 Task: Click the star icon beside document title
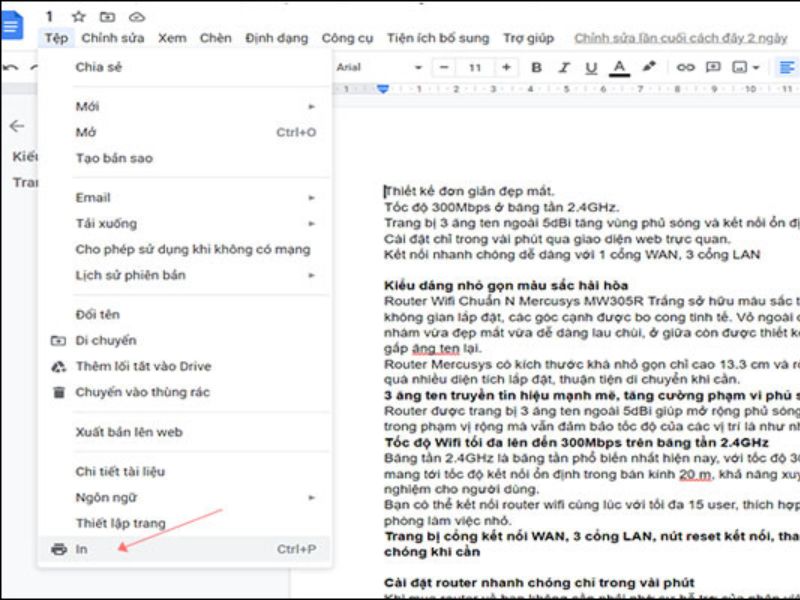(x=79, y=17)
